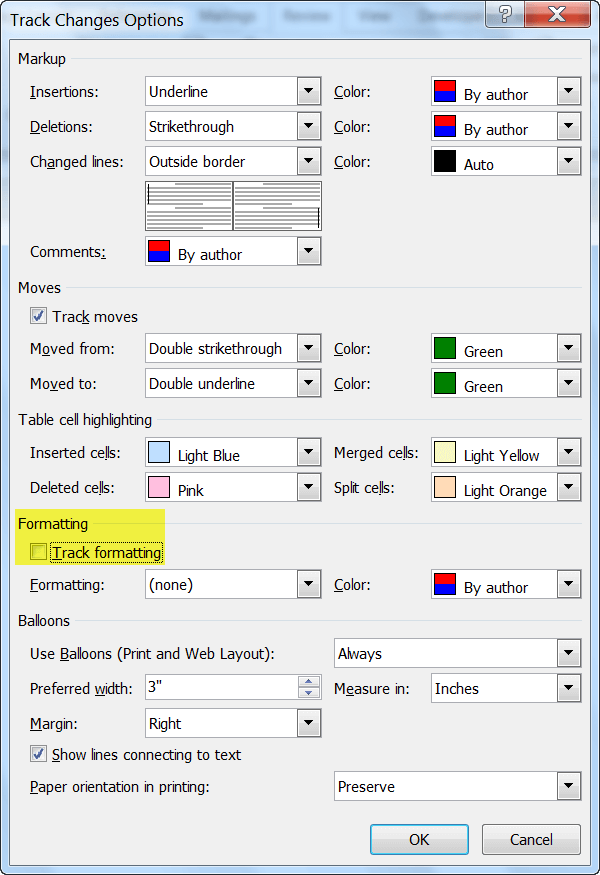This screenshot has height=875, width=600.
Task: Click the black Auto color swatch icon
Action: coord(445,161)
